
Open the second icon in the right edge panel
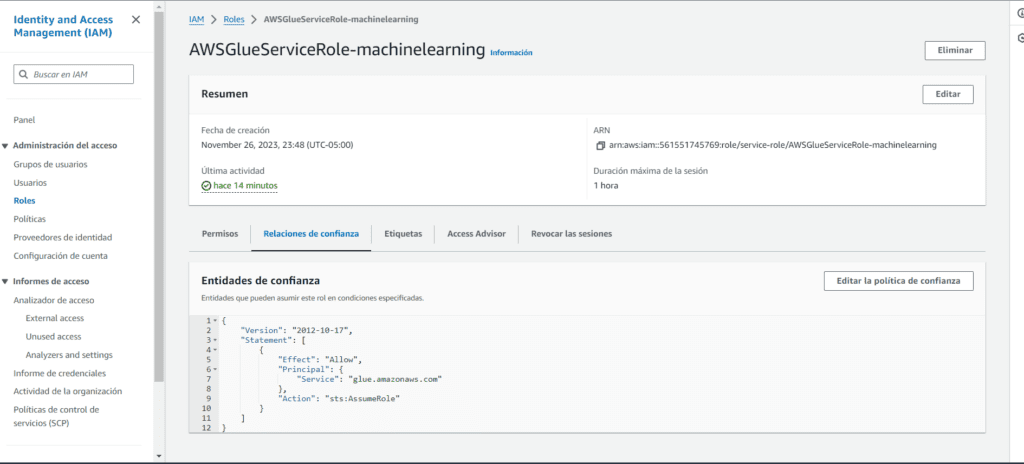click(1019, 37)
